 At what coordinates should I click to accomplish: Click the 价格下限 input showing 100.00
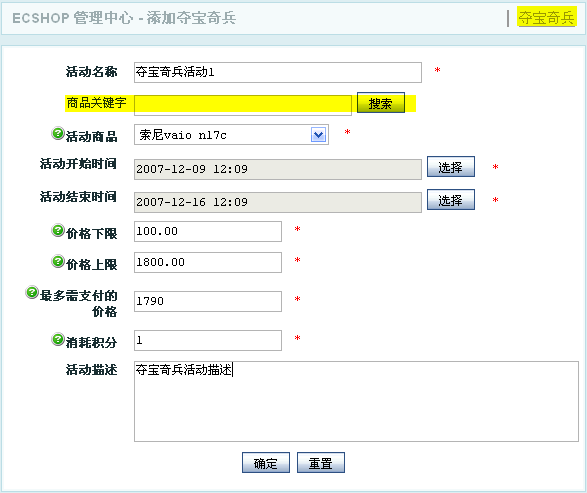(208, 231)
